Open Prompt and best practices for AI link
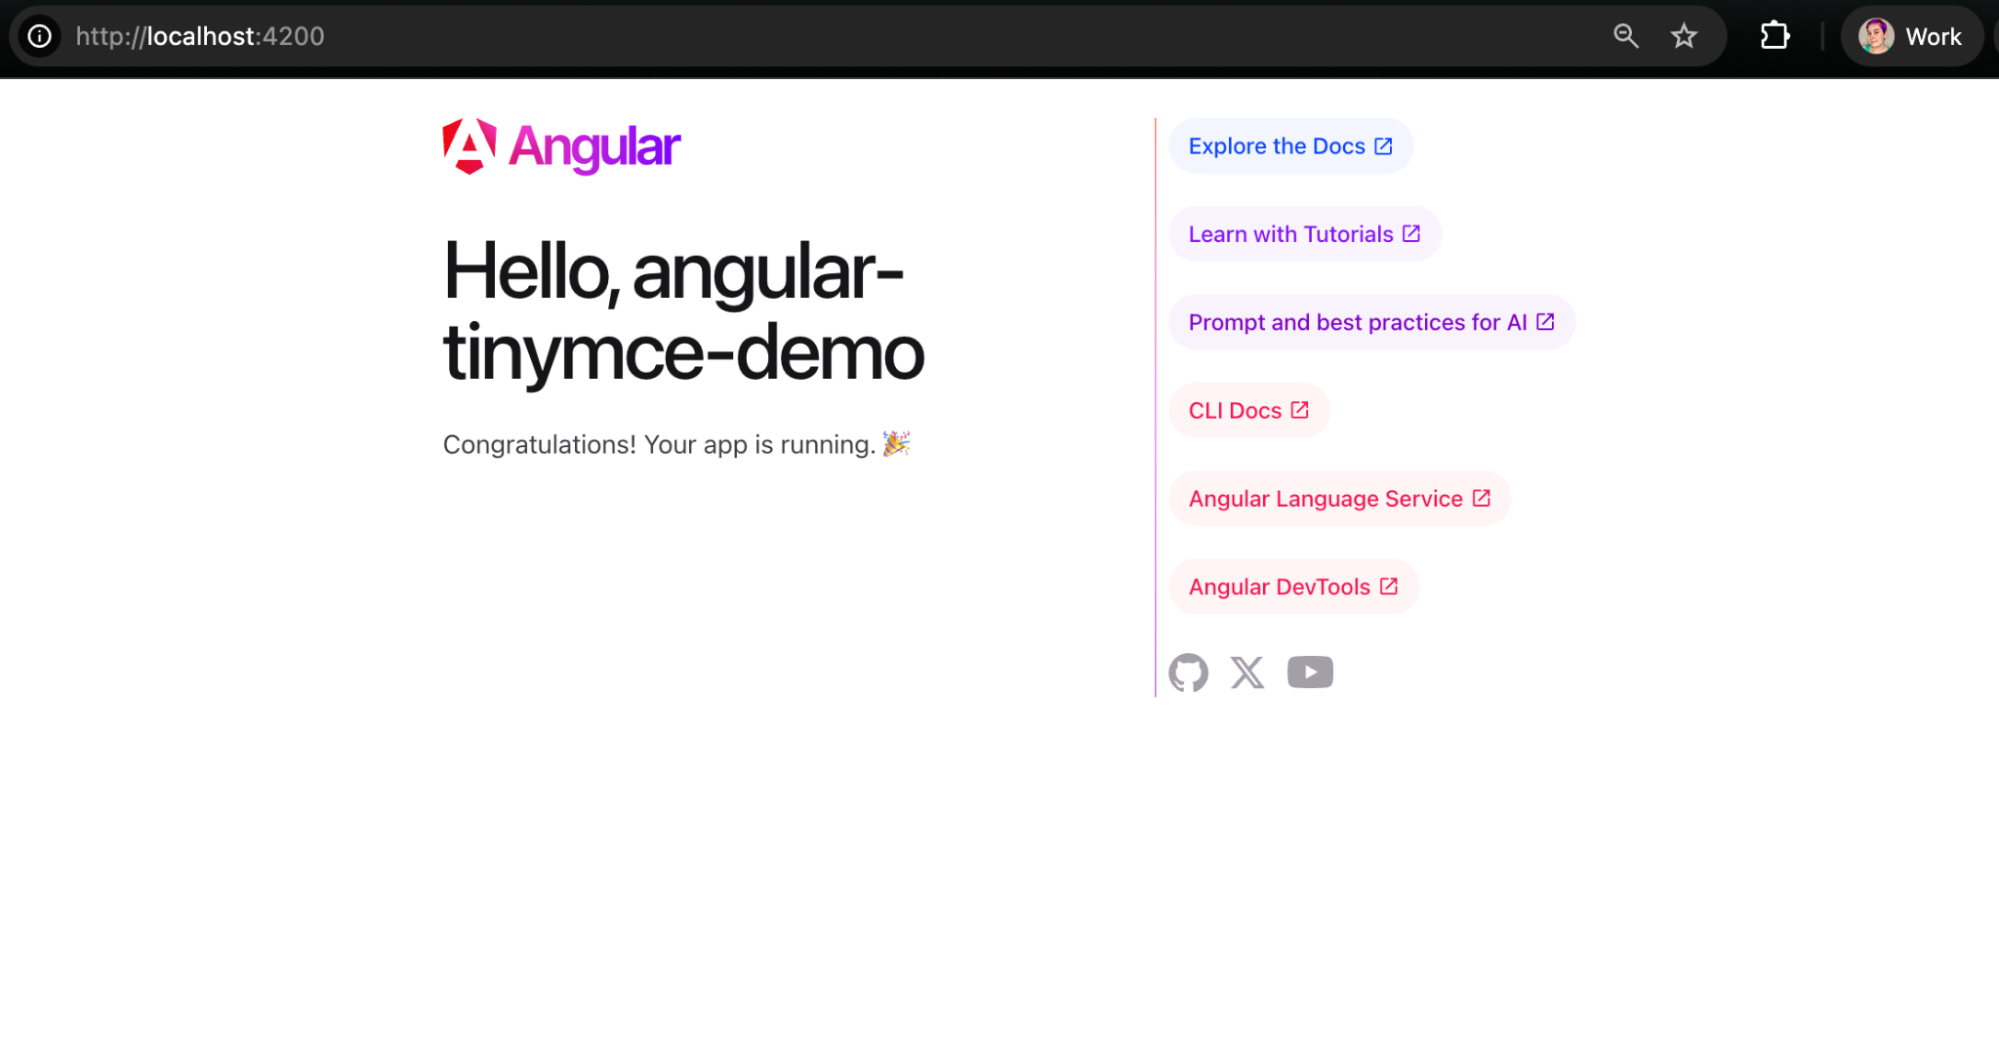 pos(1371,322)
